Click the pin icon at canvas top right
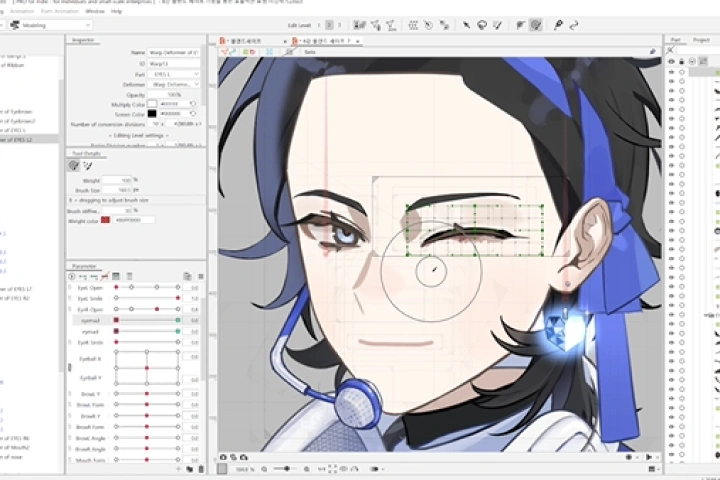The image size is (720, 480). click(652, 52)
